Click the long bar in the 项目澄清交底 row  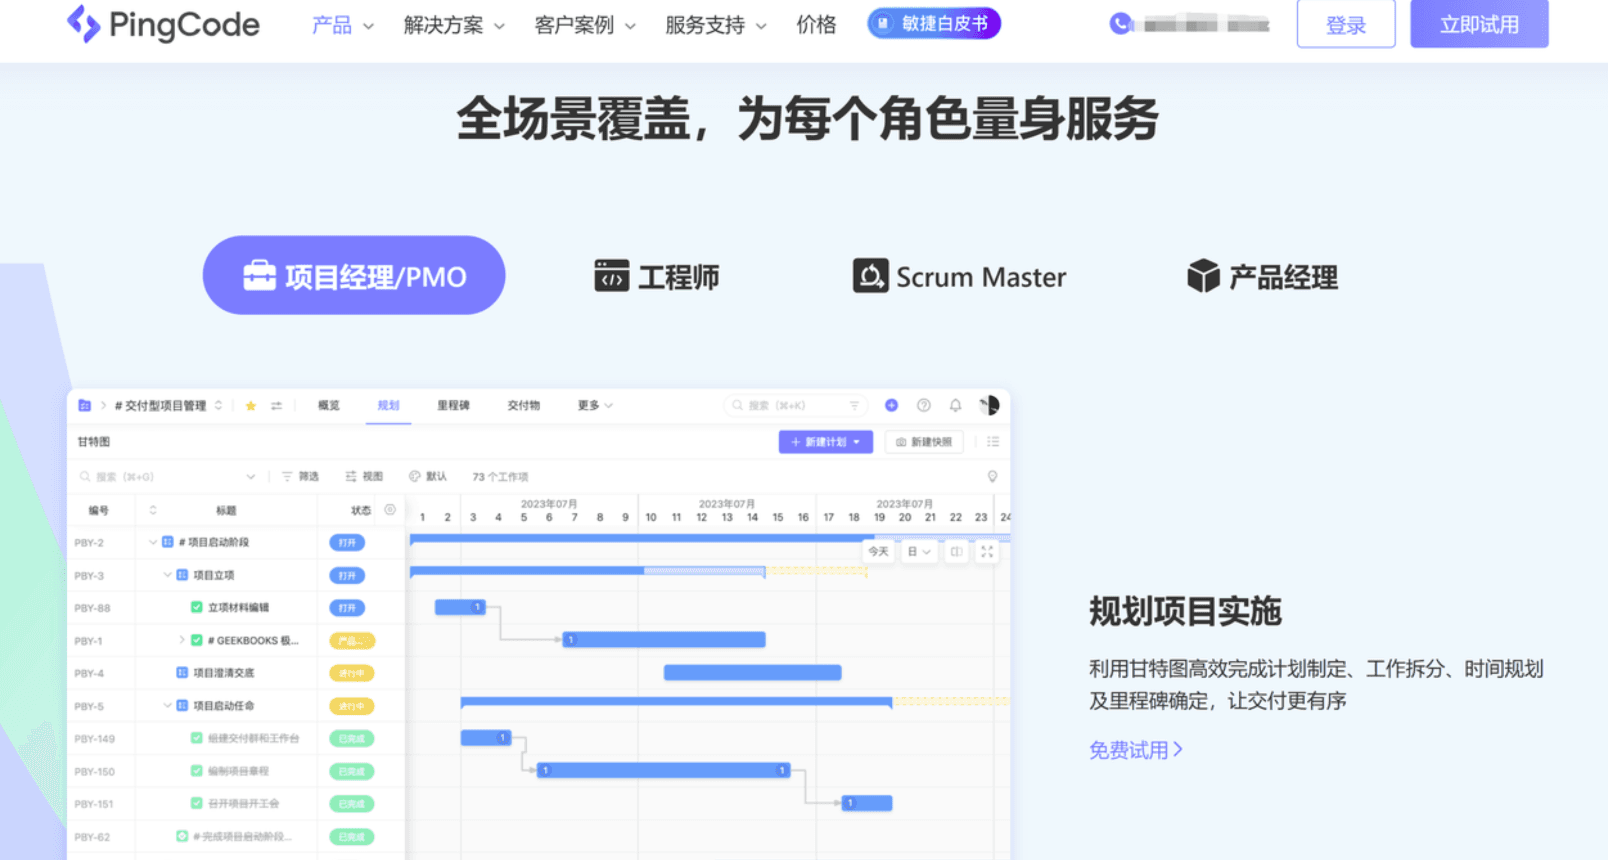pyautogui.click(x=753, y=673)
